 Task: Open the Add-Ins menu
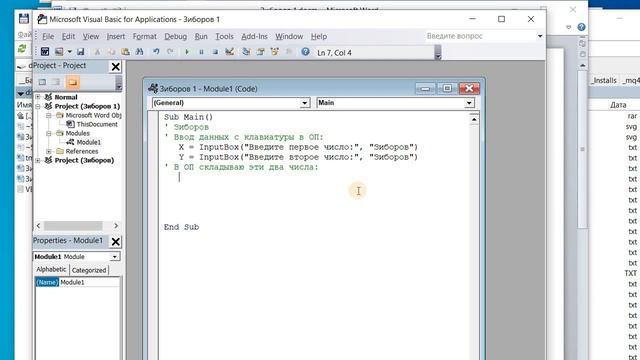coord(254,36)
